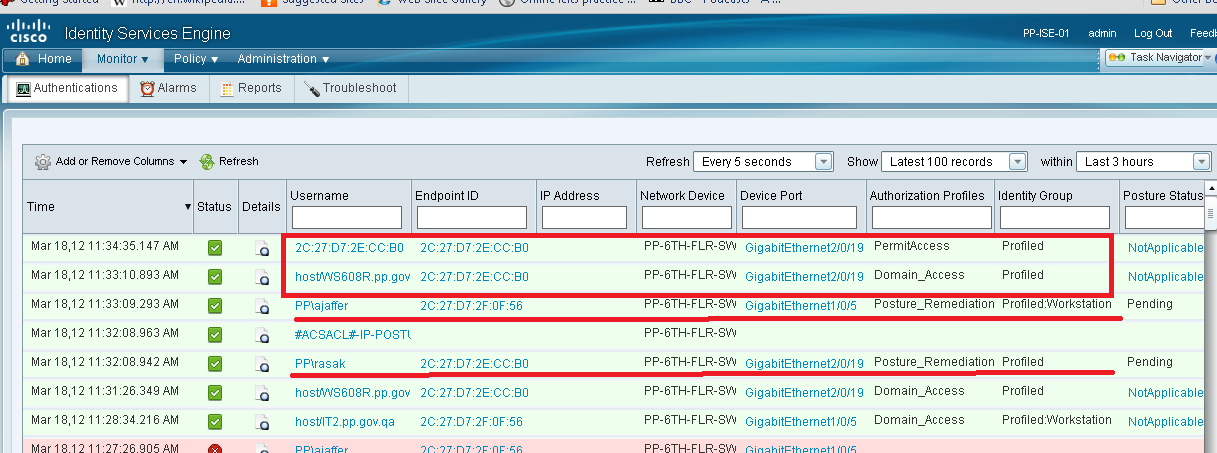This screenshot has height=453, width=1217.
Task: Open details icon for 11:33:09.293 AM row
Action: click(x=262, y=306)
